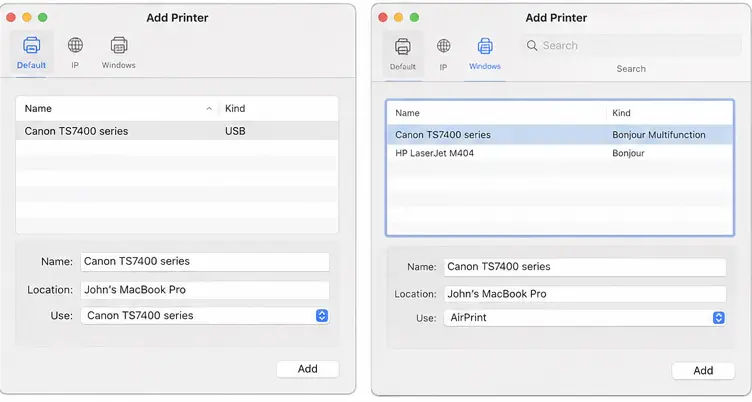Click the Name field in right window
This screenshot has height=402, width=752.
(x=585, y=267)
